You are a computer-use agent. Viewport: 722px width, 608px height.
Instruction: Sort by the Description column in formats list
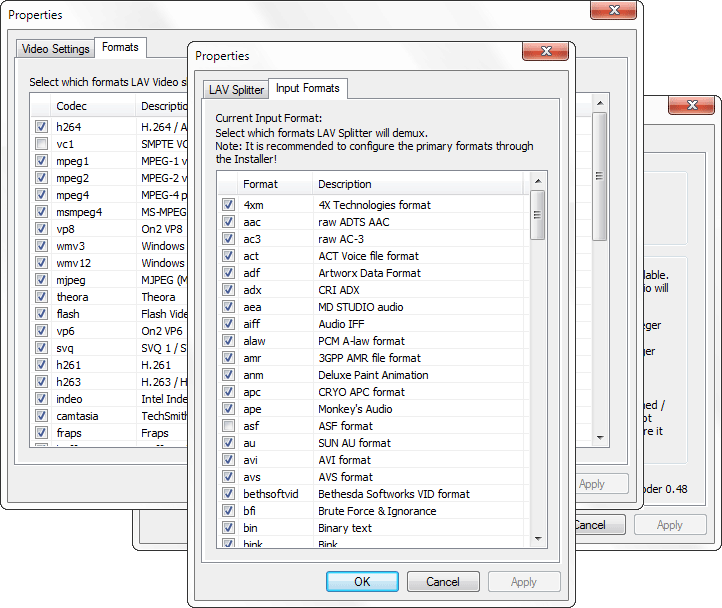point(418,184)
